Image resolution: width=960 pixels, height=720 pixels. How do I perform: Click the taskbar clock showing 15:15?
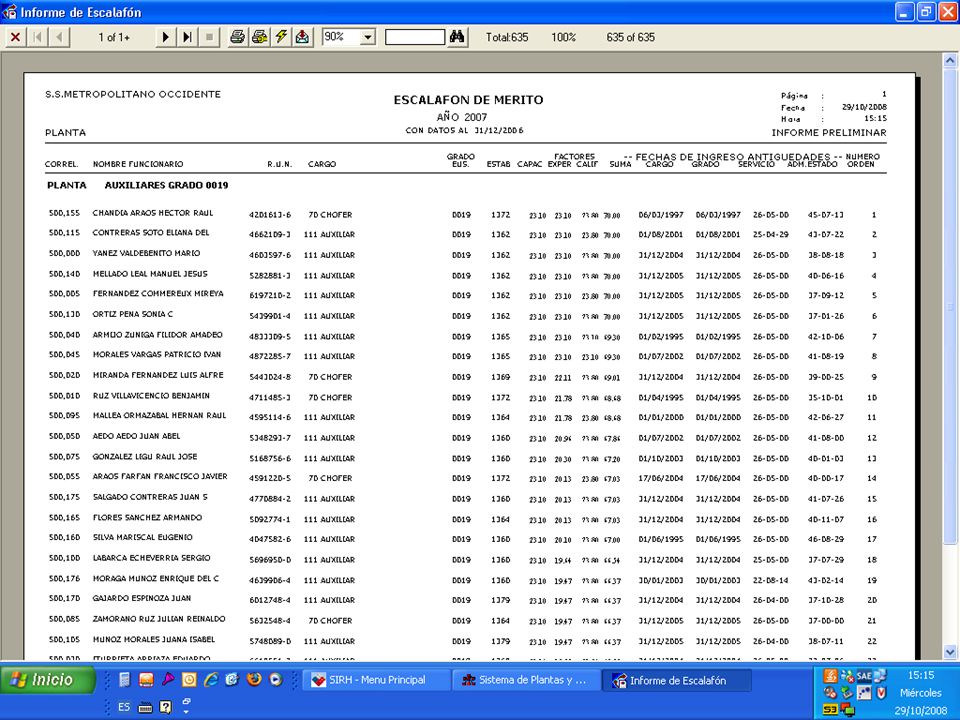pyautogui.click(x=920, y=675)
